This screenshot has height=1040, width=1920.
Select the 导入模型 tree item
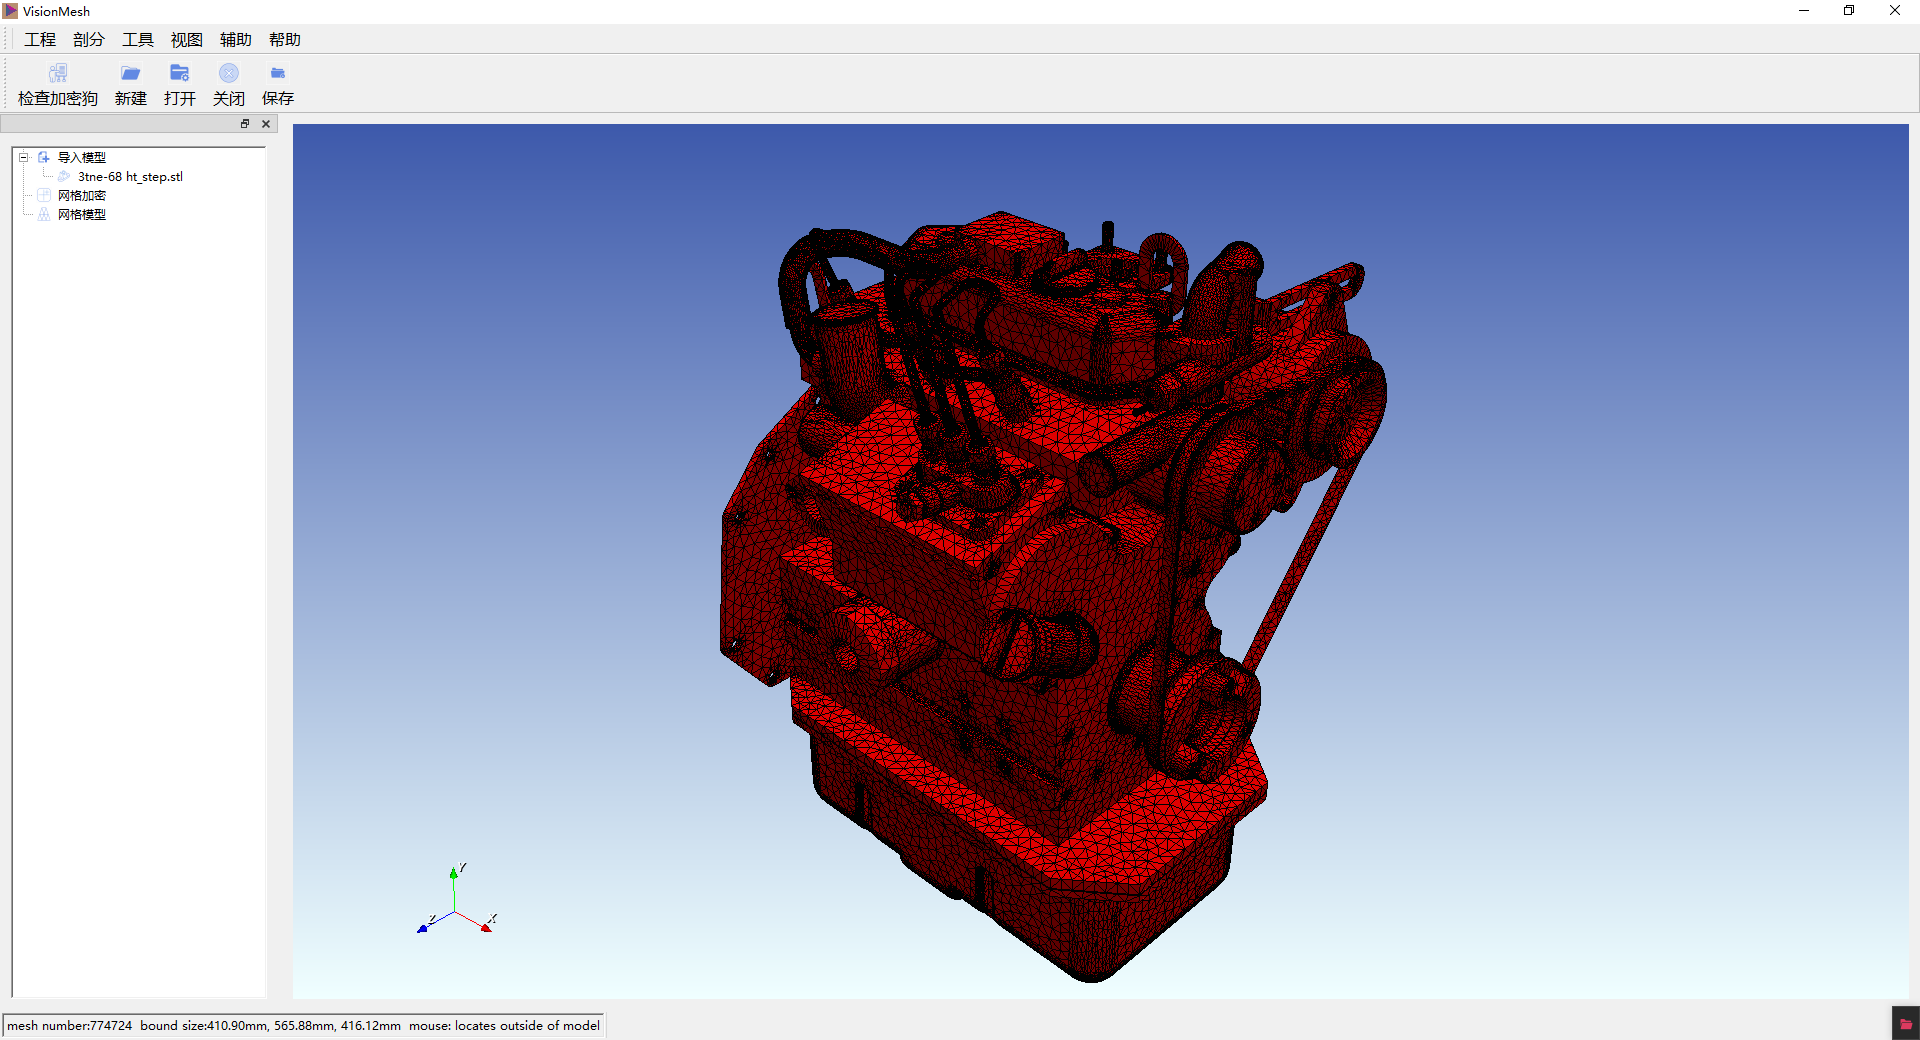point(81,157)
